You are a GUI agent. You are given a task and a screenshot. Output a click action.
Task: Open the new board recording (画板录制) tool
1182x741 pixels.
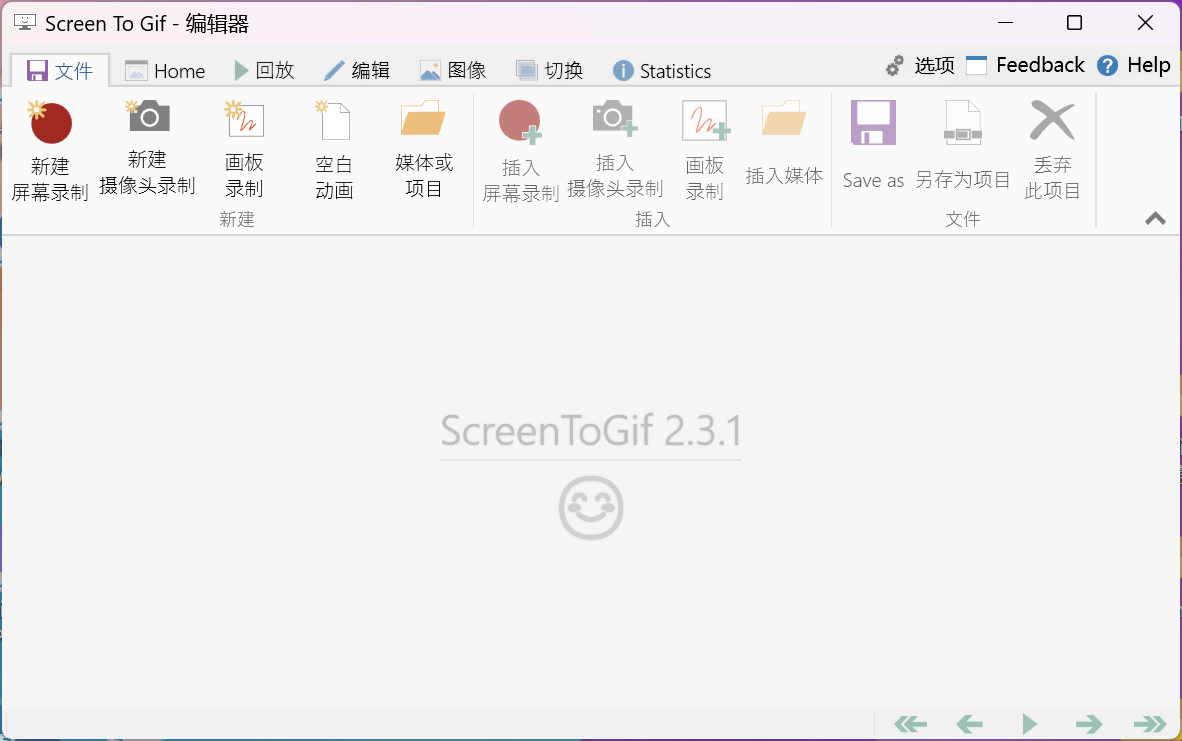[244, 150]
